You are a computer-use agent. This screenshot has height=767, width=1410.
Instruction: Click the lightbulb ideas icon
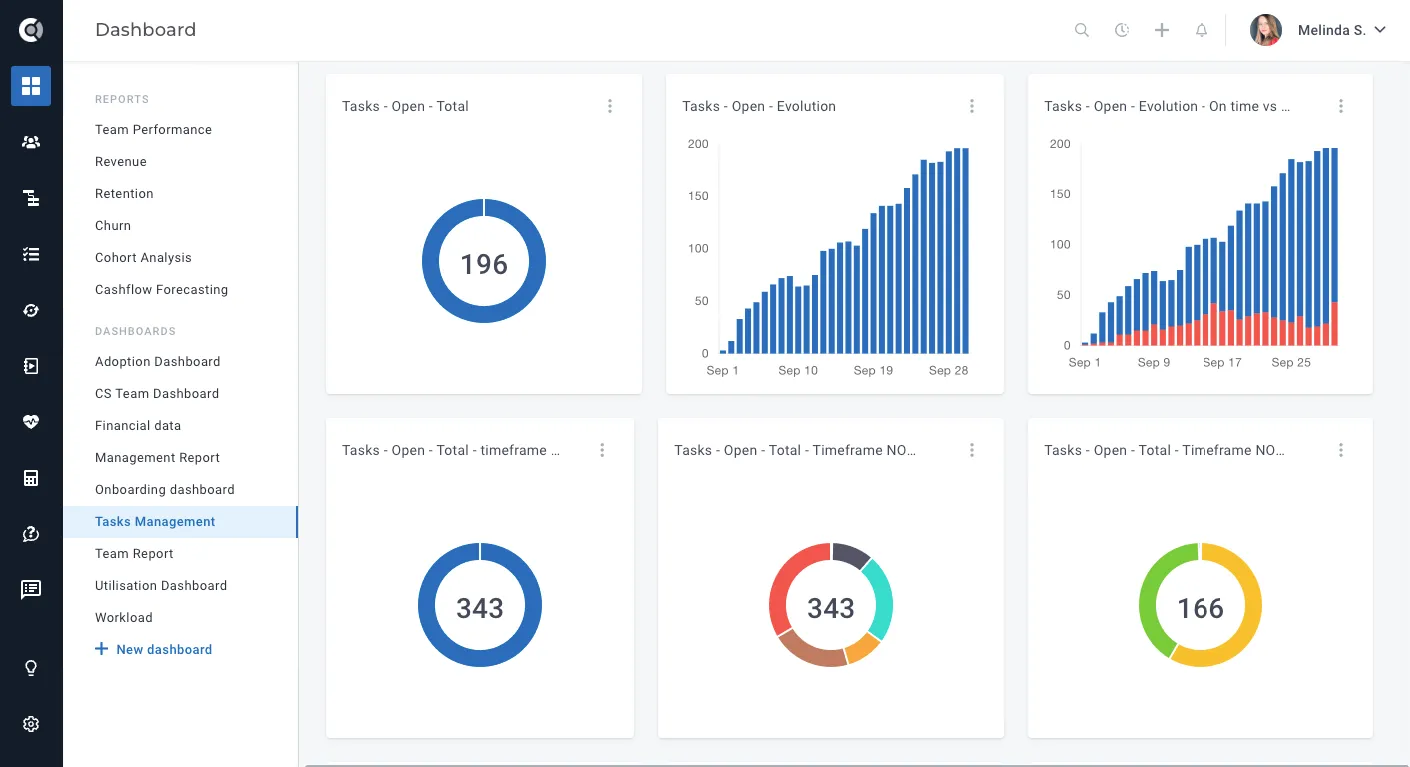[31, 668]
